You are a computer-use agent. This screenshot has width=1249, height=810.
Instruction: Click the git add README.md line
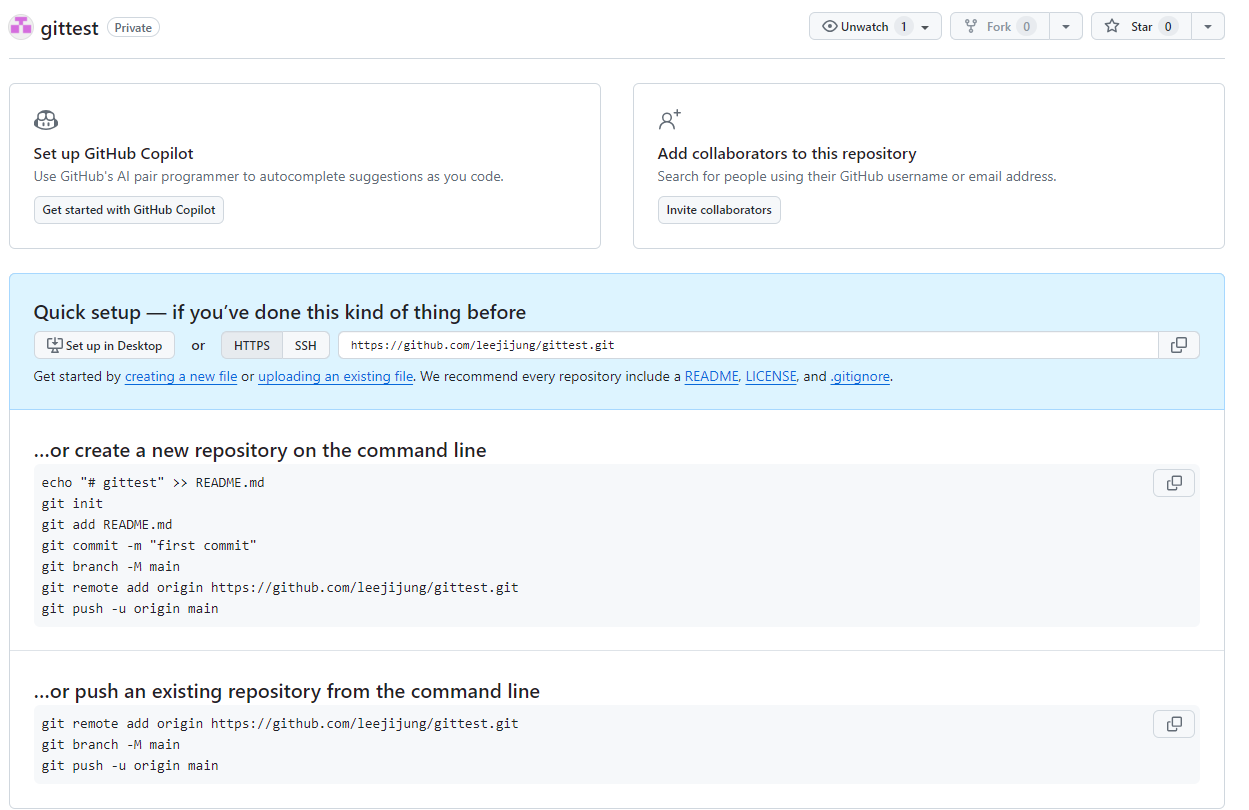pyautogui.click(x=107, y=525)
